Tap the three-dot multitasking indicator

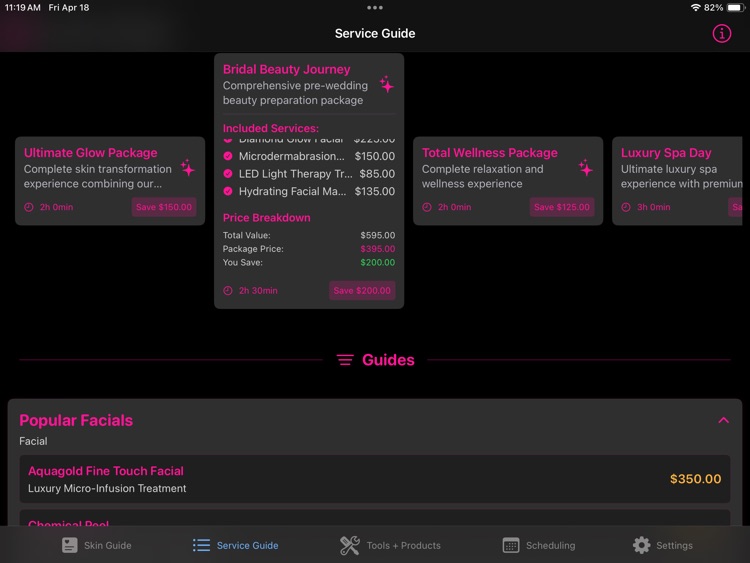(x=375, y=8)
